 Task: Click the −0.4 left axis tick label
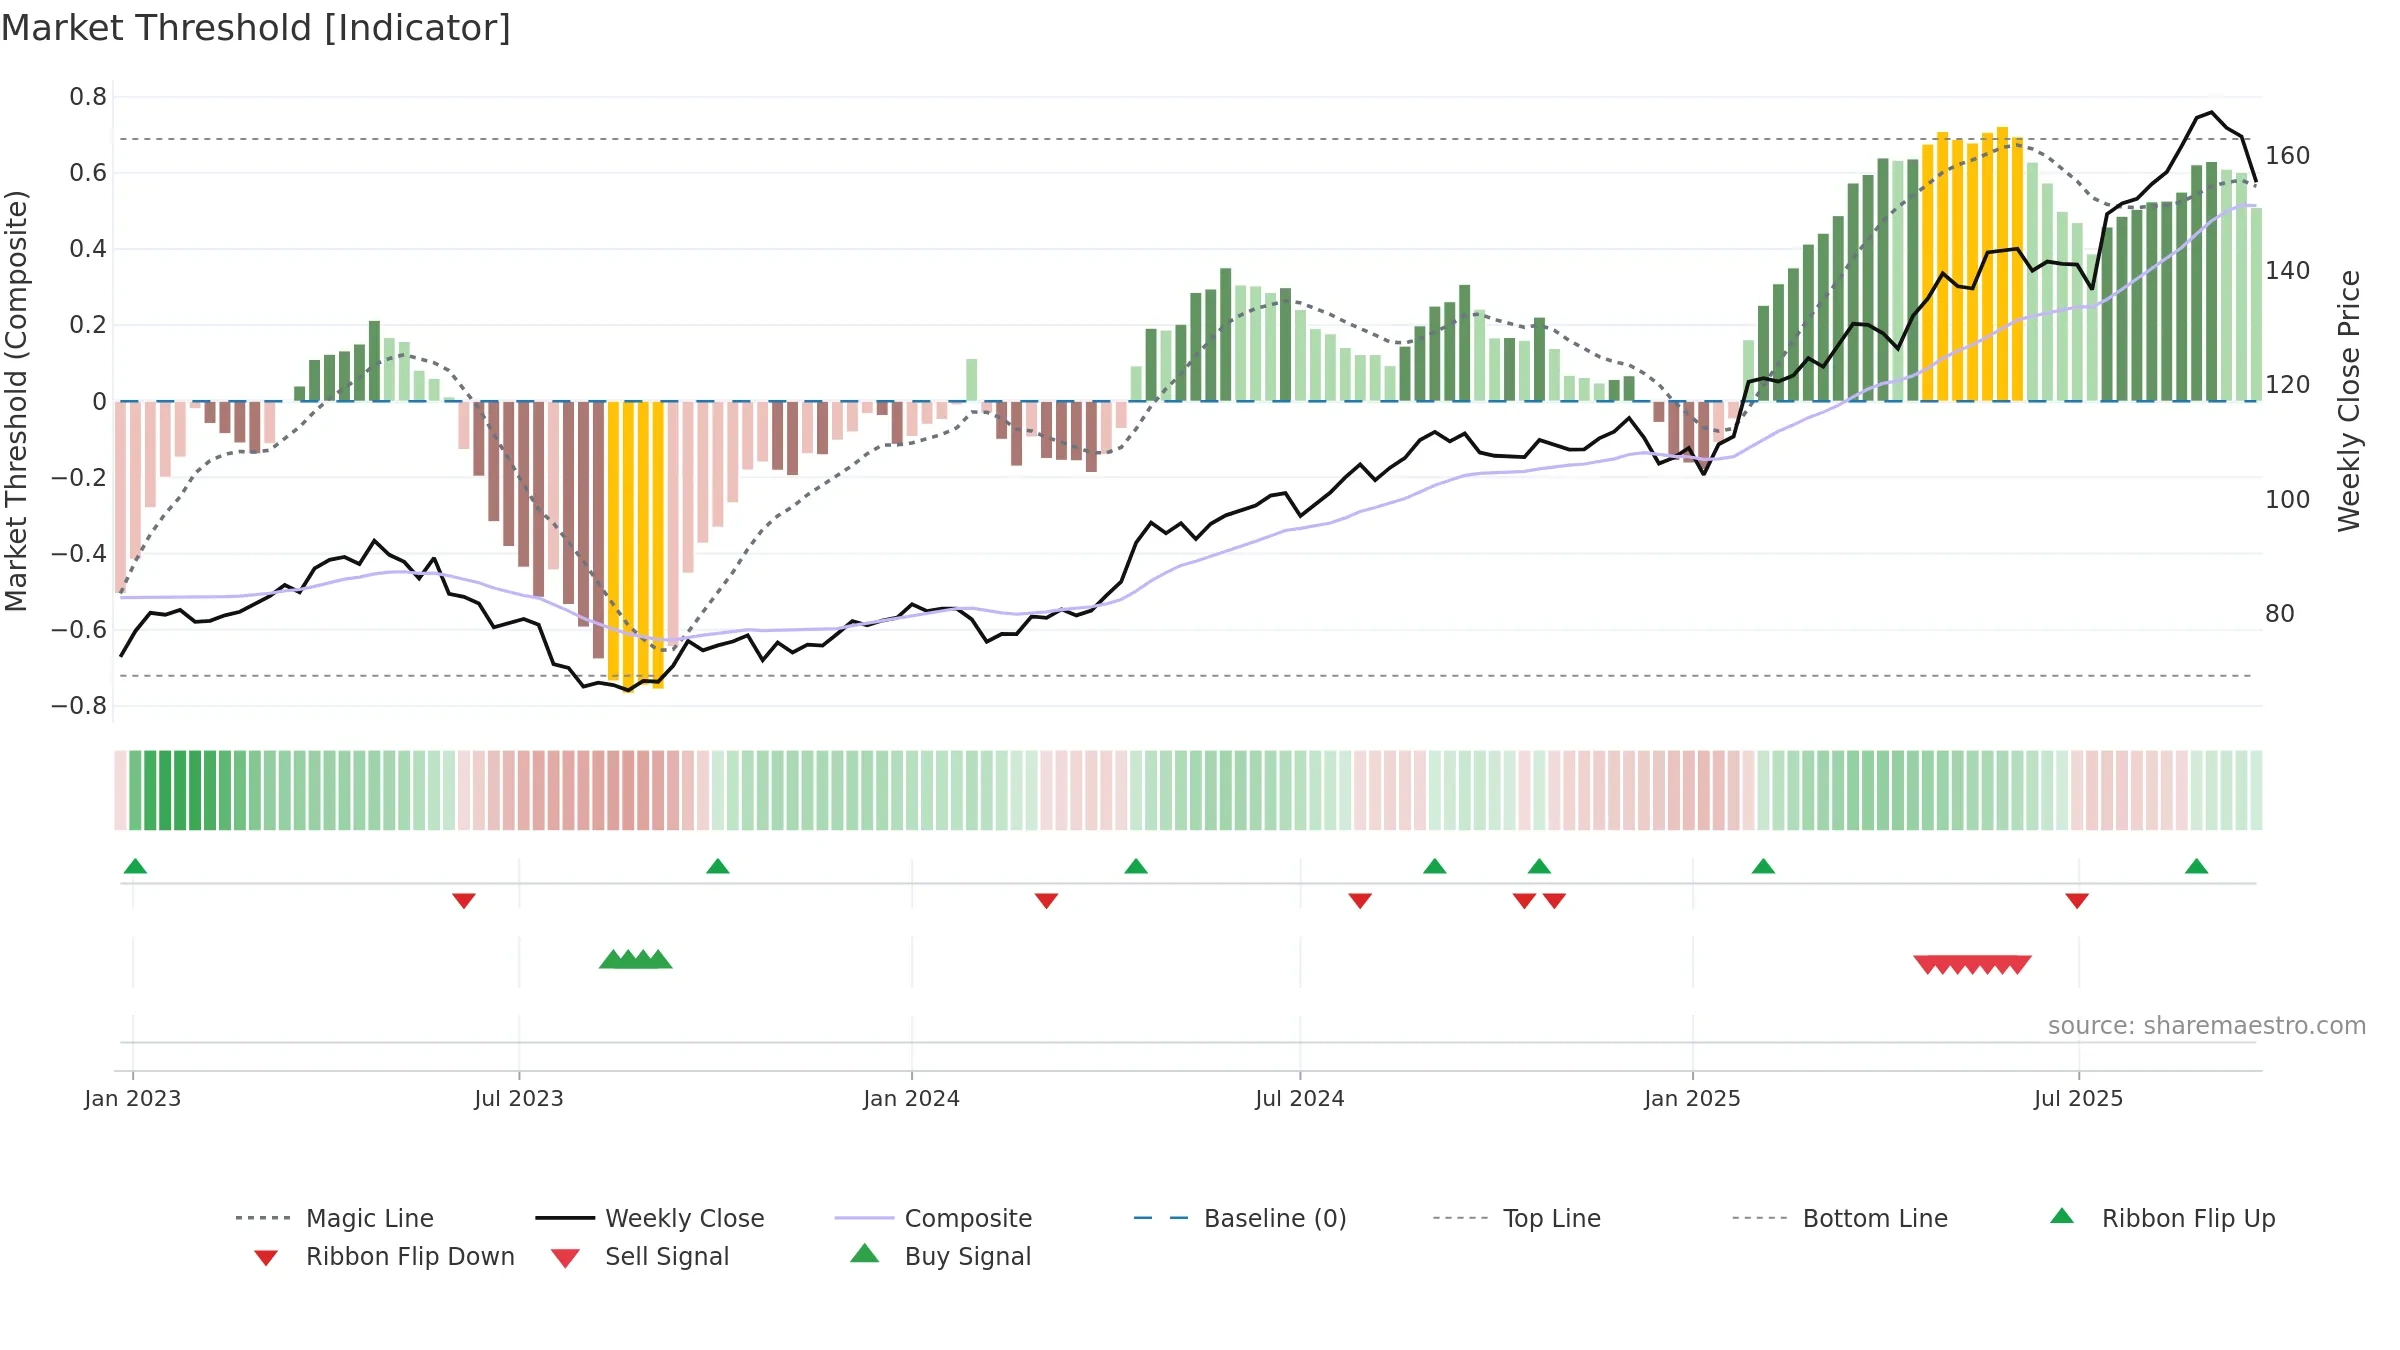79,554
